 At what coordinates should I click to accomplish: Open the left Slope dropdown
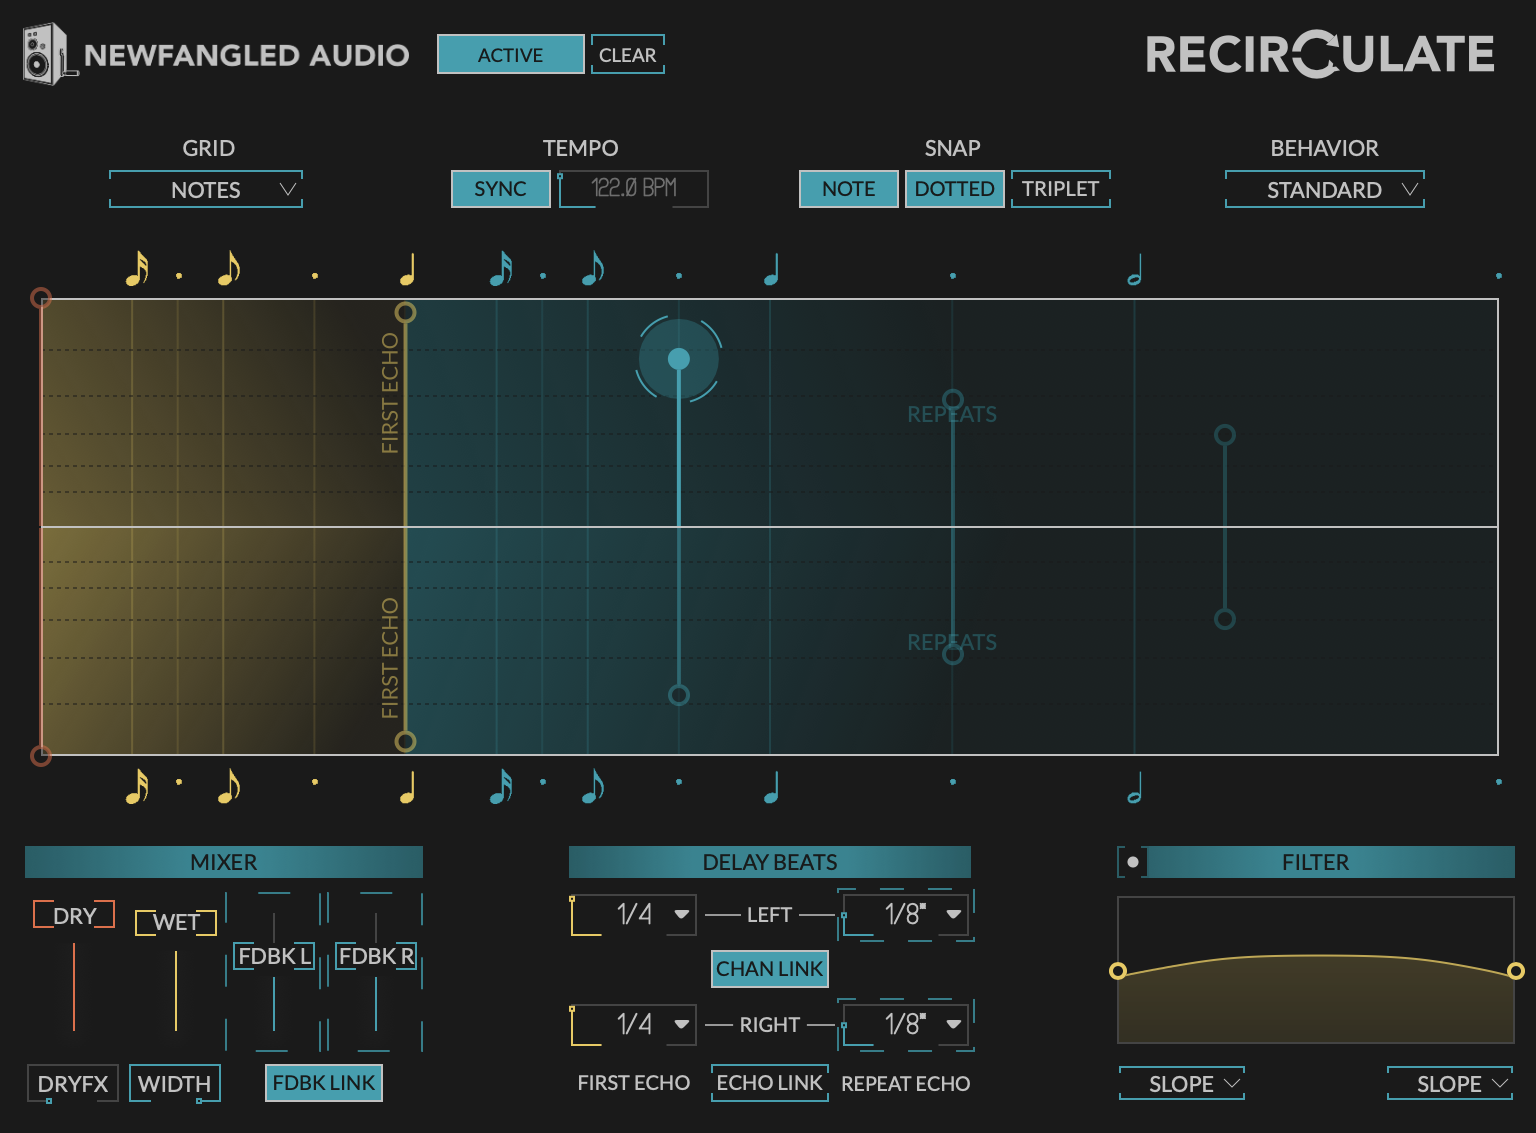pyautogui.click(x=1182, y=1084)
